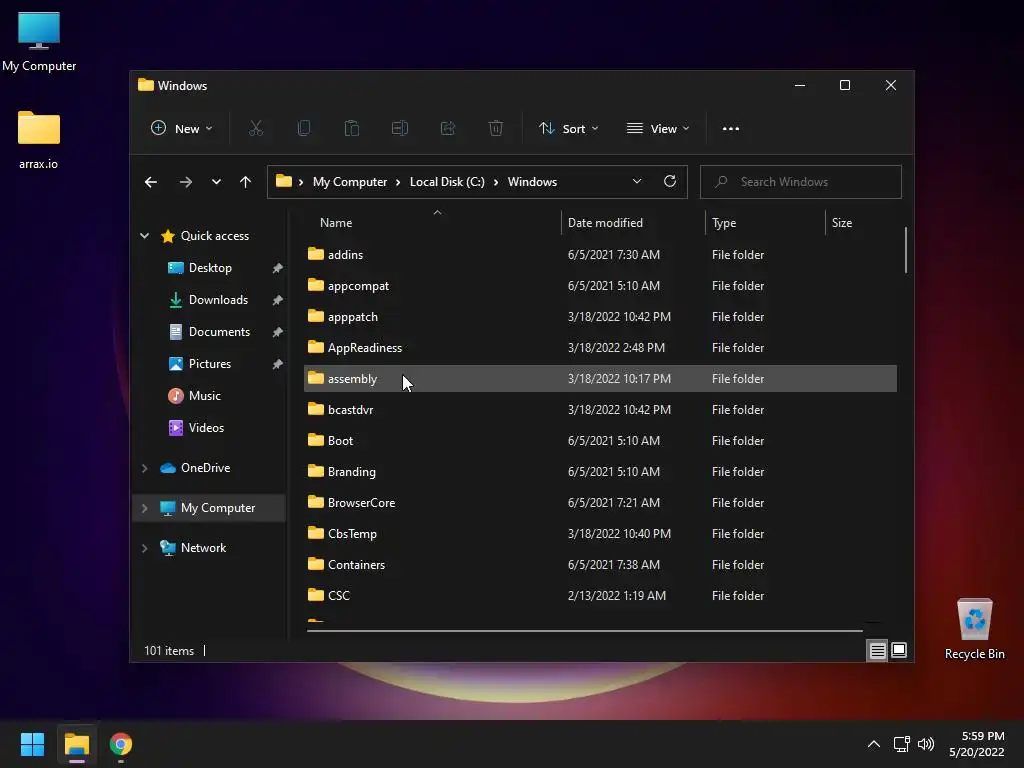1024x768 pixels.
Task: Expand the OneDrive tree node
Action: tap(144, 468)
